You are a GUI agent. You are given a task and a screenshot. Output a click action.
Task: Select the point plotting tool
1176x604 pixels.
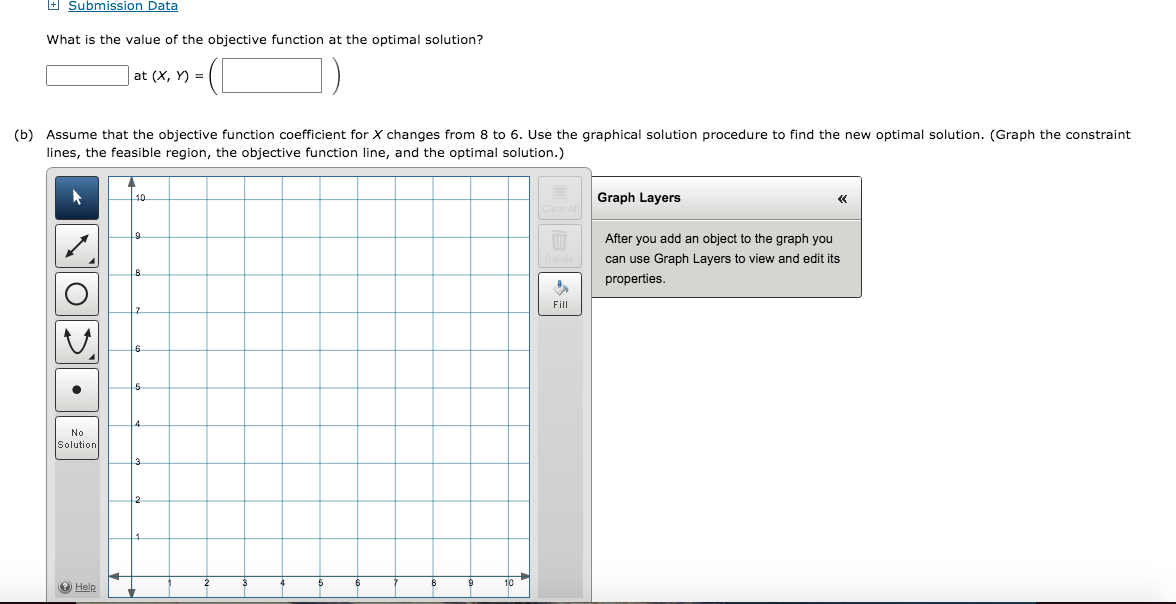[76, 389]
